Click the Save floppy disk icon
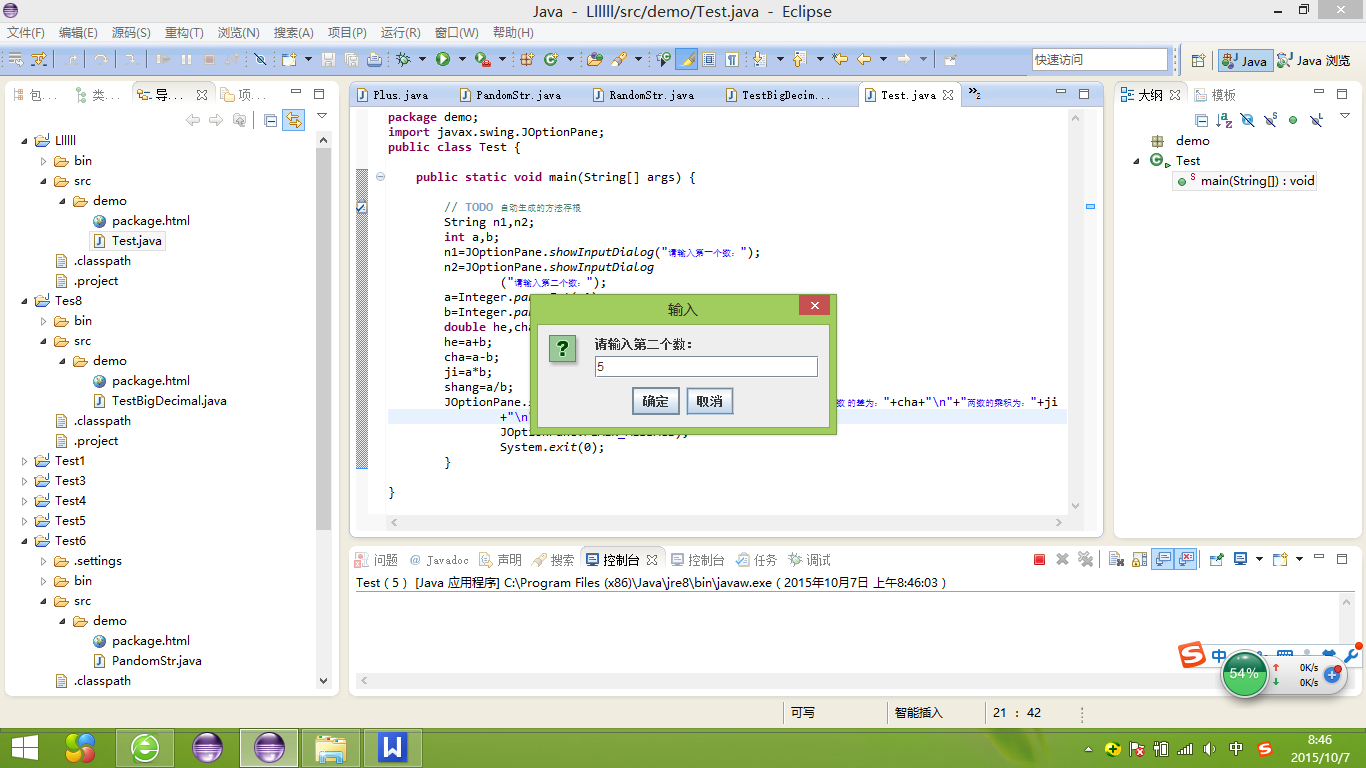Image resolution: width=1366 pixels, height=768 pixels. coord(328,59)
